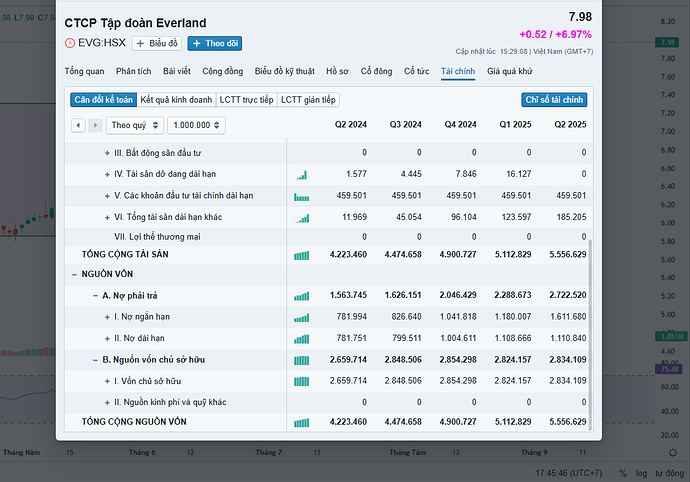Click chart icon for TỔNG CỘNG TÀI SẢN
The image size is (690, 482).
(301, 255)
